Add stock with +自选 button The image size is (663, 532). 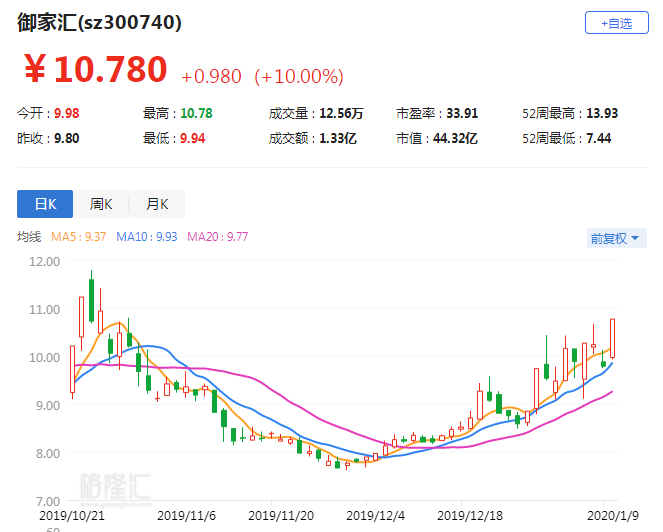click(x=616, y=23)
